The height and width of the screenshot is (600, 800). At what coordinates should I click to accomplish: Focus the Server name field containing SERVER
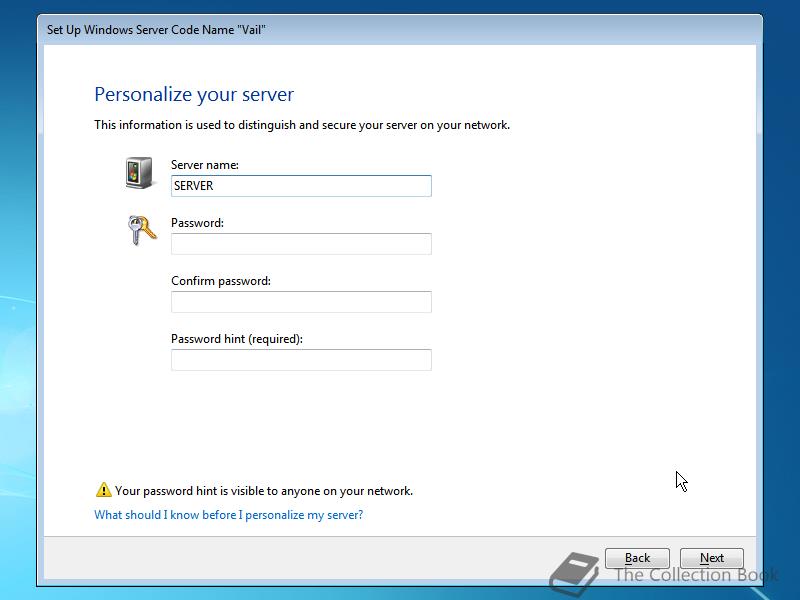point(301,186)
